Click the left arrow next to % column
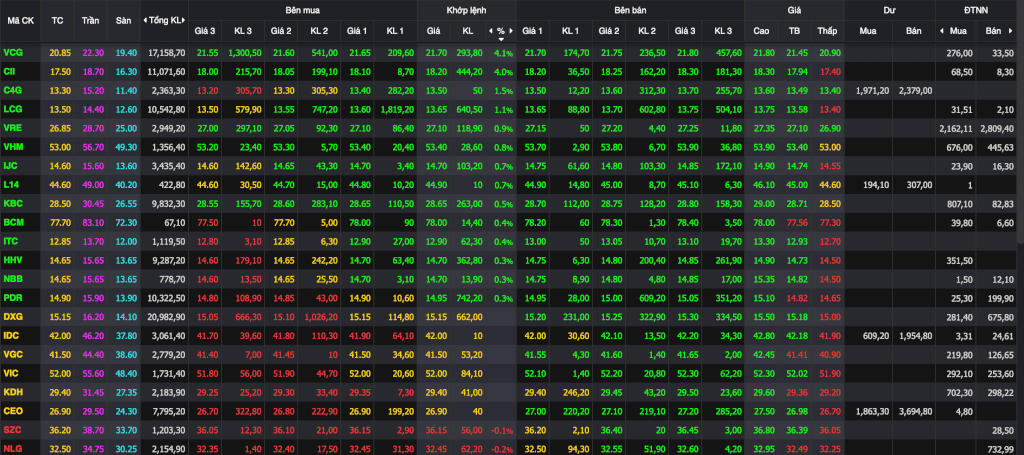 (490, 31)
